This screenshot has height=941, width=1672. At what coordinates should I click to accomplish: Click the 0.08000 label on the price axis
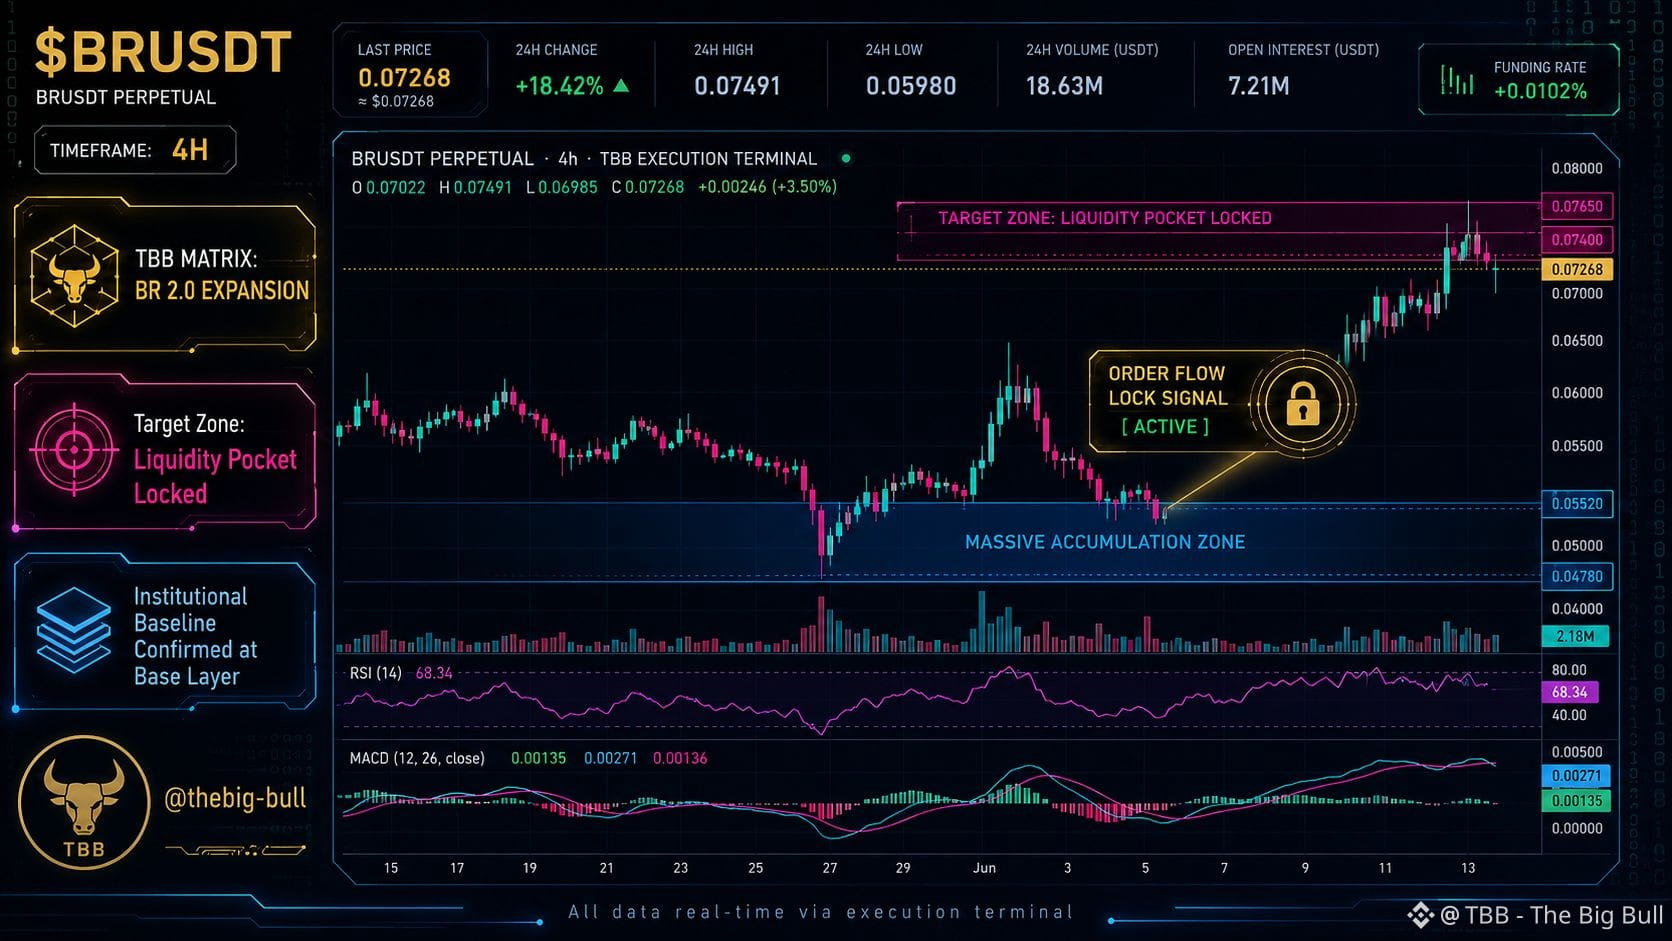pyautogui.click(x=1577, y=168)
